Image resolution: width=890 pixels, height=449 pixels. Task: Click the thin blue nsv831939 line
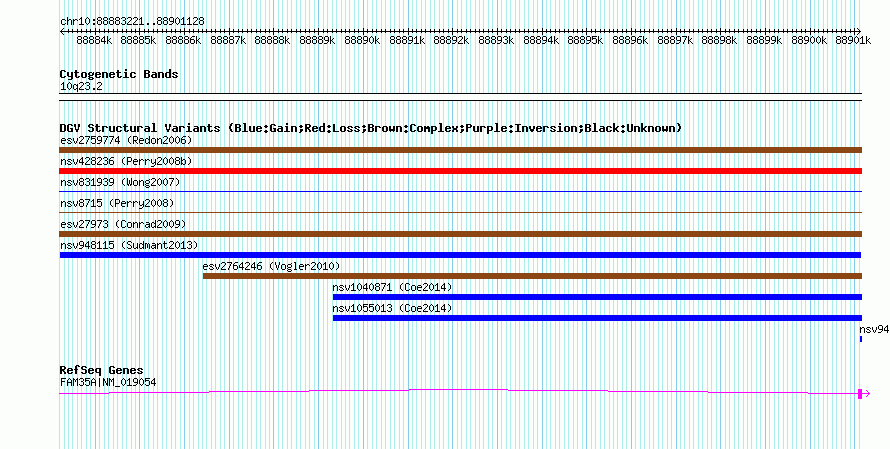tap(461, 192)
